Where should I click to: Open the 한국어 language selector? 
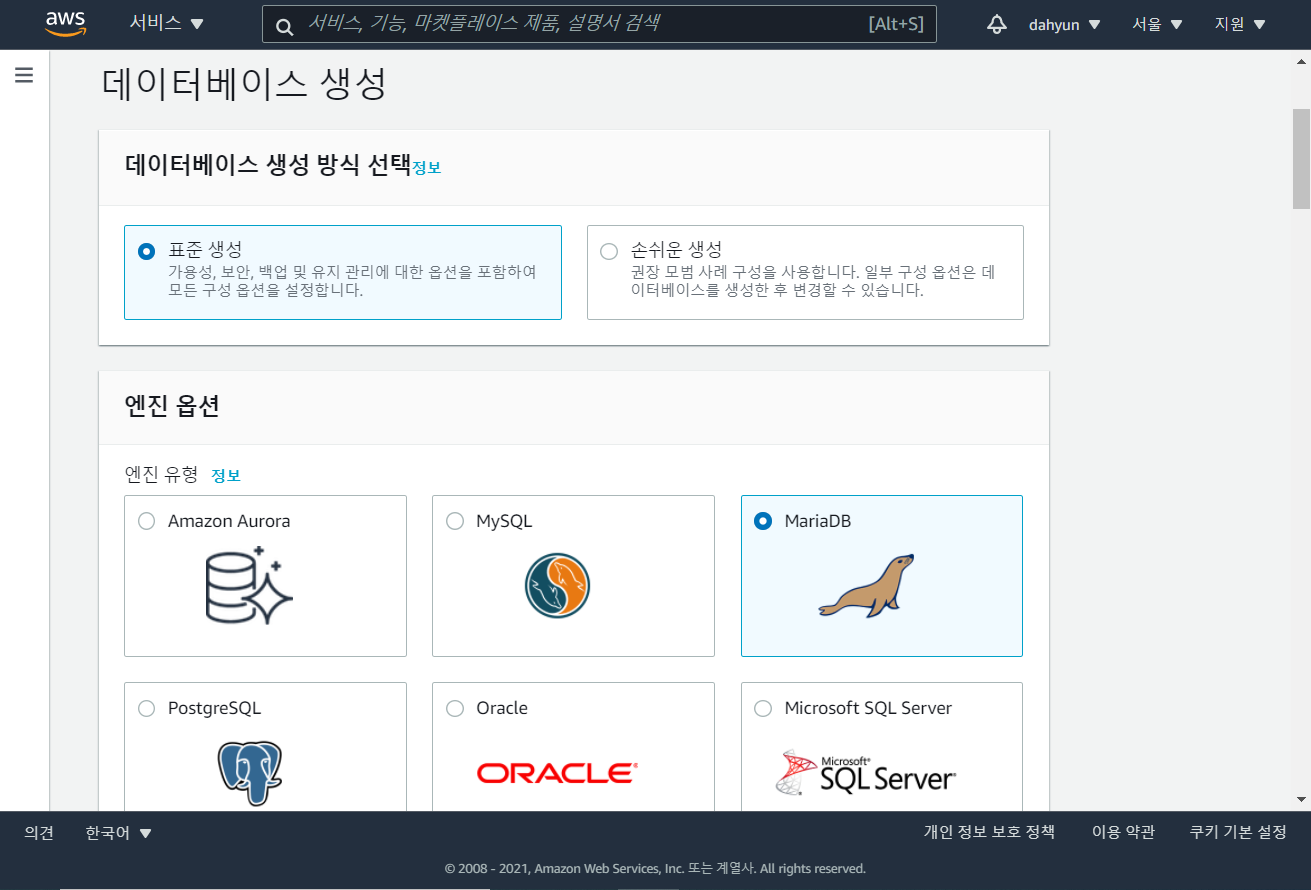[119, 833]
